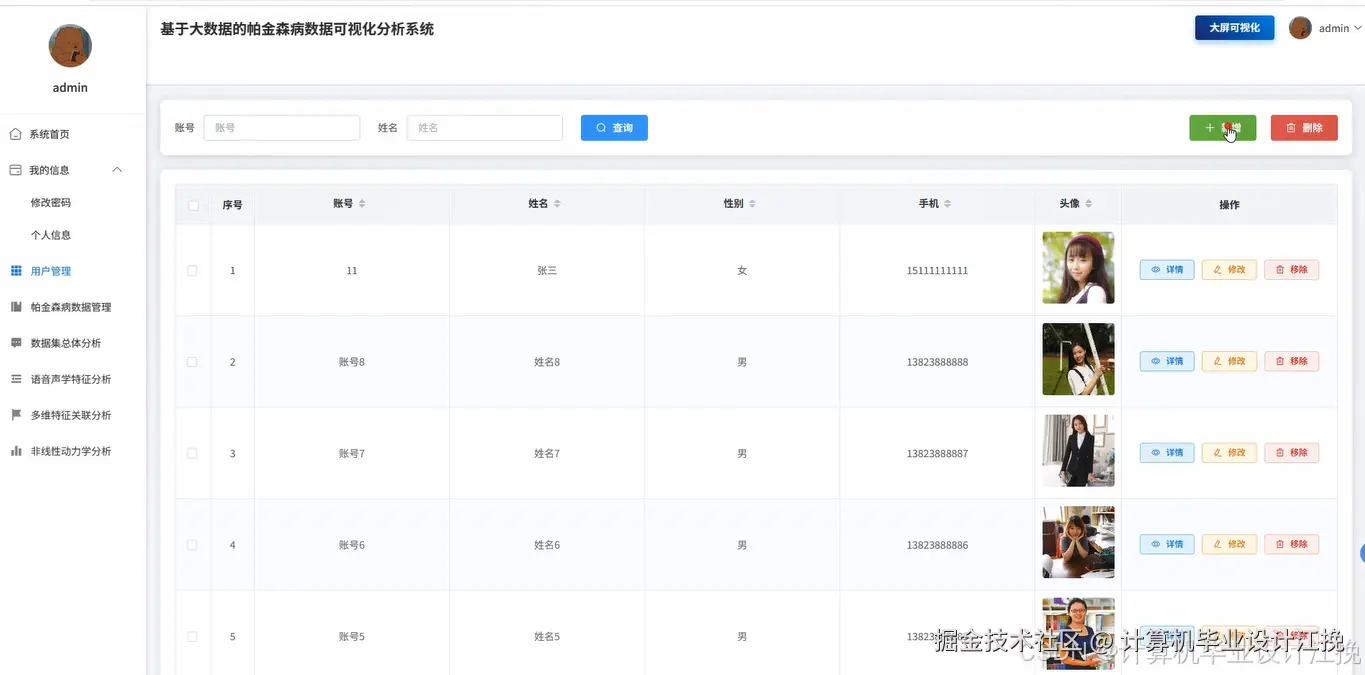Click 修改 for 账号6
Image resolution: width=1365 pixels, height=675 pixels.
pyautogui.click(x=1229, y=544)
